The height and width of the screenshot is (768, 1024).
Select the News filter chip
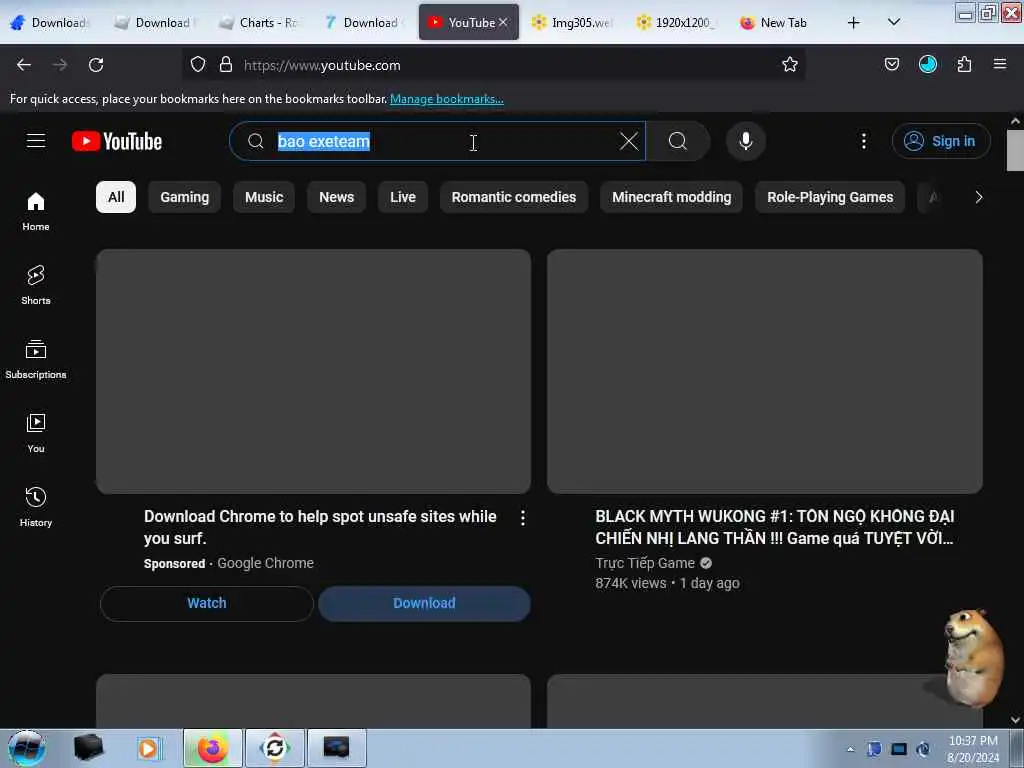coord(336,197)
